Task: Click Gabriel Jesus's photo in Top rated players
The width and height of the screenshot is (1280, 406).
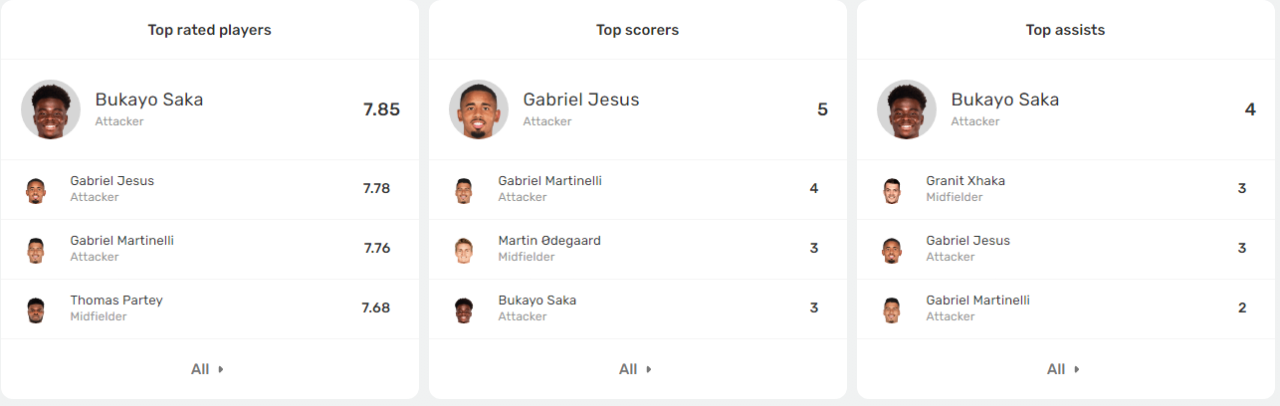Action: click(36, 189)
